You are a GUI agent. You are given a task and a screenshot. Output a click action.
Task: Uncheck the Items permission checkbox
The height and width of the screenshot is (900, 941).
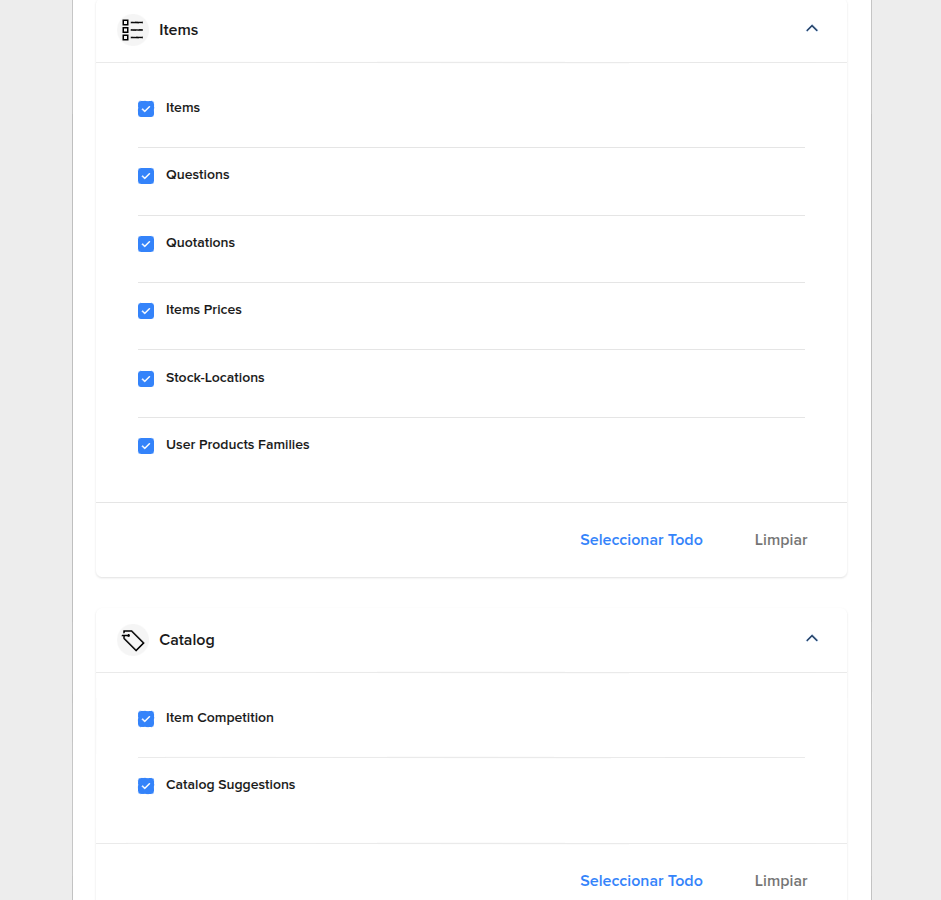tap(146, 109)
